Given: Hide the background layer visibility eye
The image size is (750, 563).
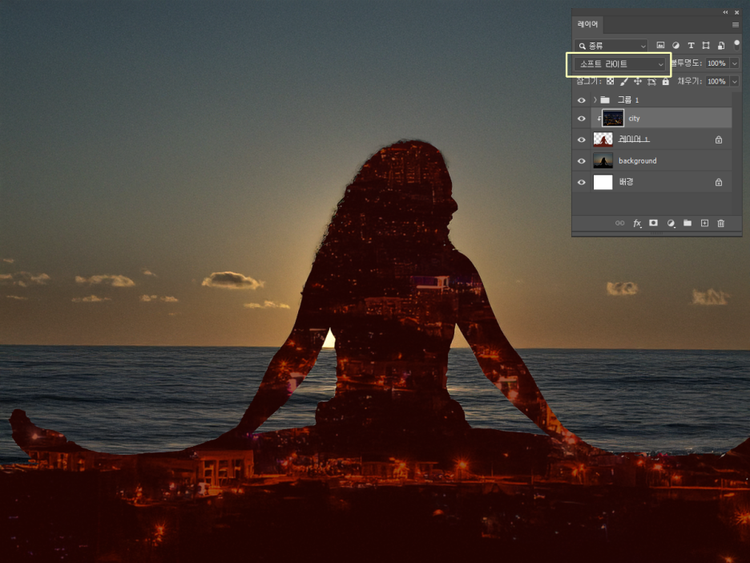Looking at the screenshot, I should point(581,161).
